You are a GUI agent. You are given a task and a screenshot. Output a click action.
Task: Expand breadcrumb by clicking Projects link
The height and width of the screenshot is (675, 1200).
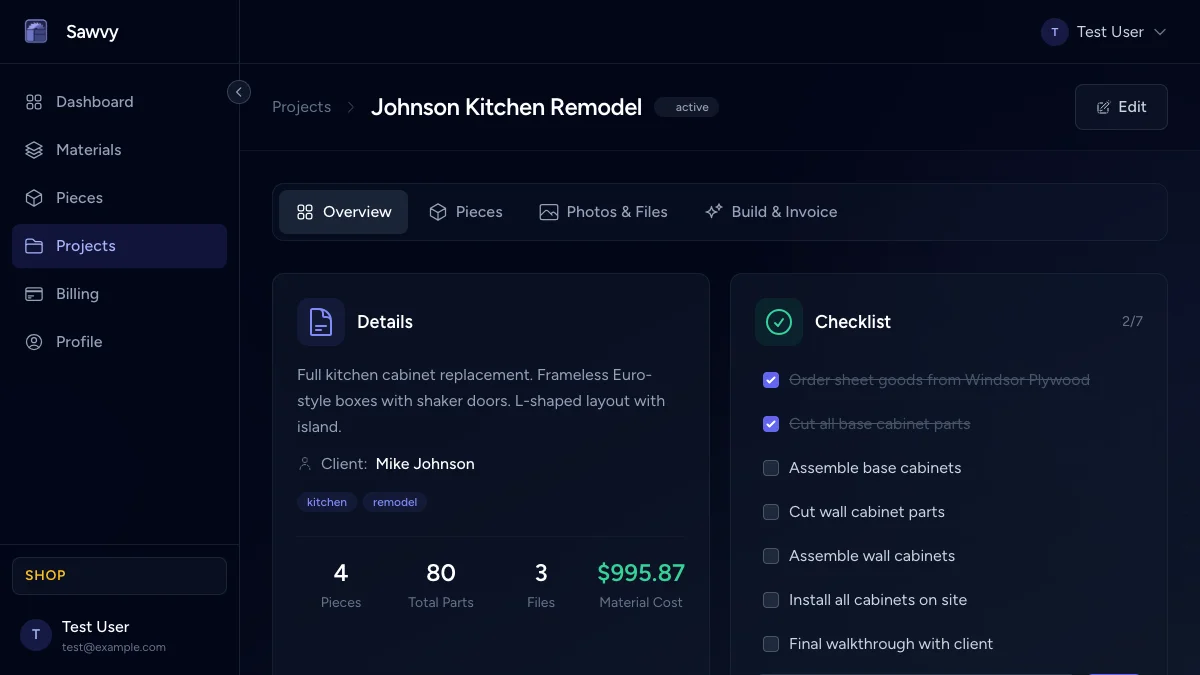302,106
